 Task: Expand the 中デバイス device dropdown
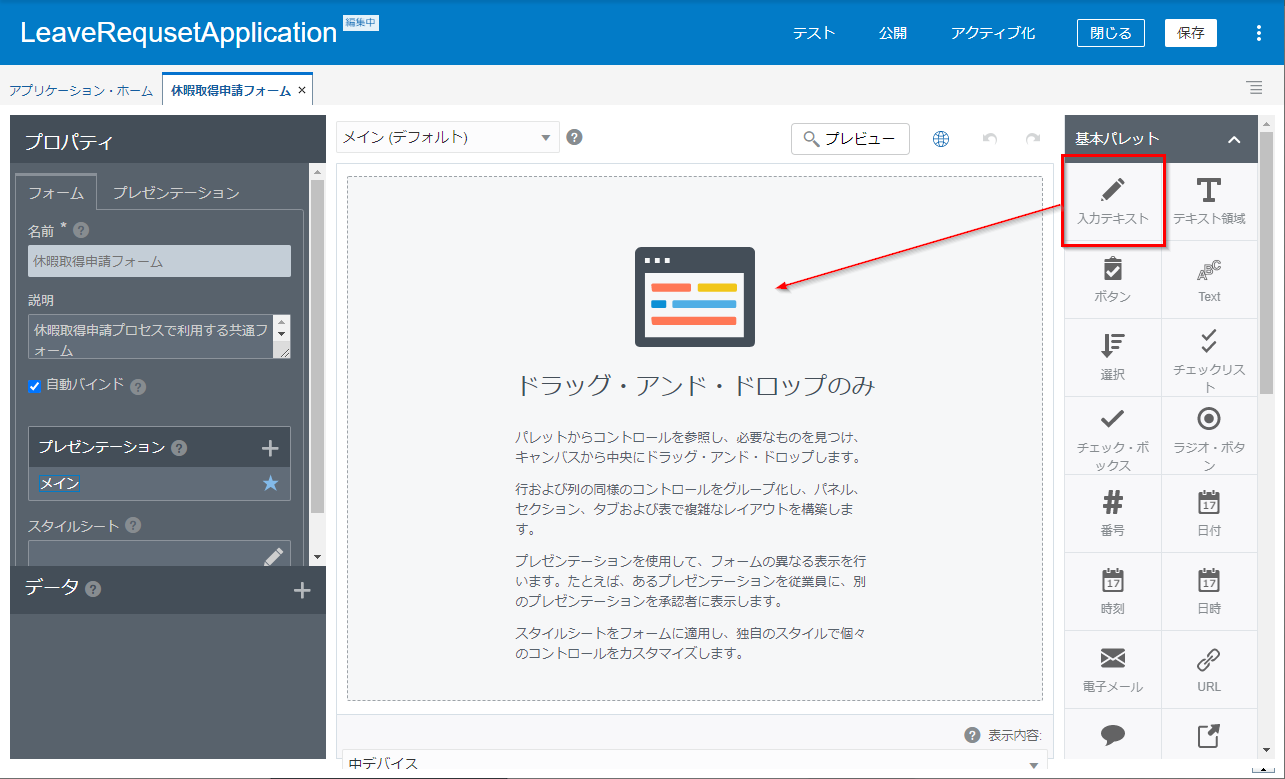(x=694, y=764)
